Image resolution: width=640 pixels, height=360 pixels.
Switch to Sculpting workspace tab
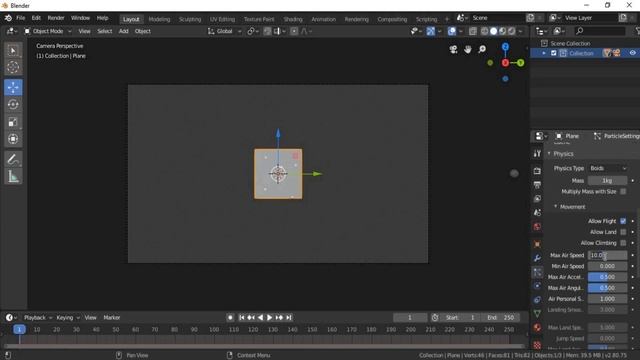click(x=190, y=19)
